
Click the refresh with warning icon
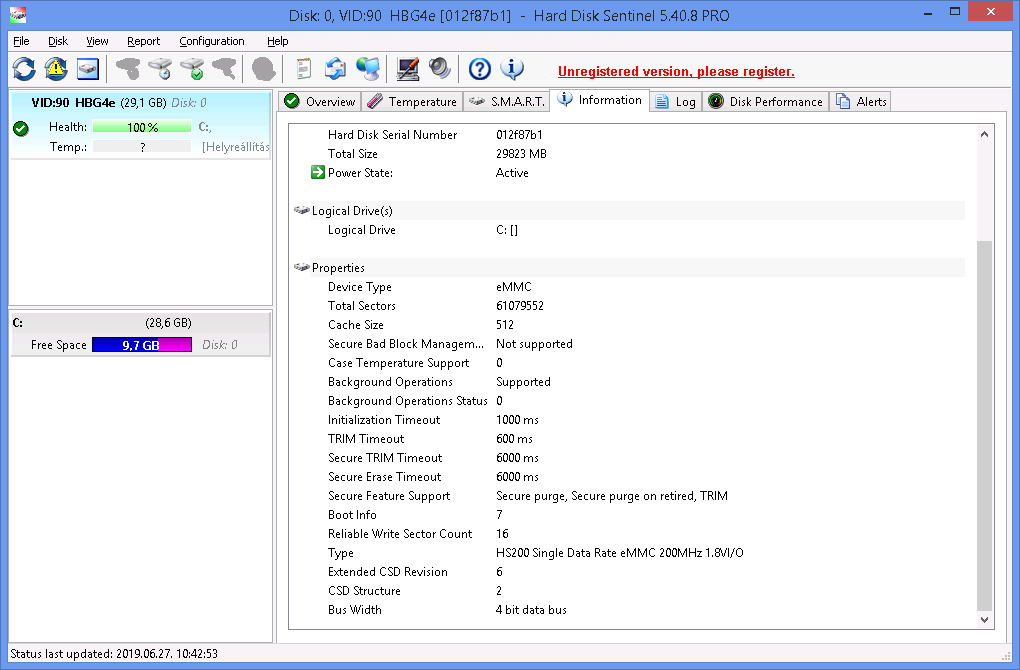56,69
